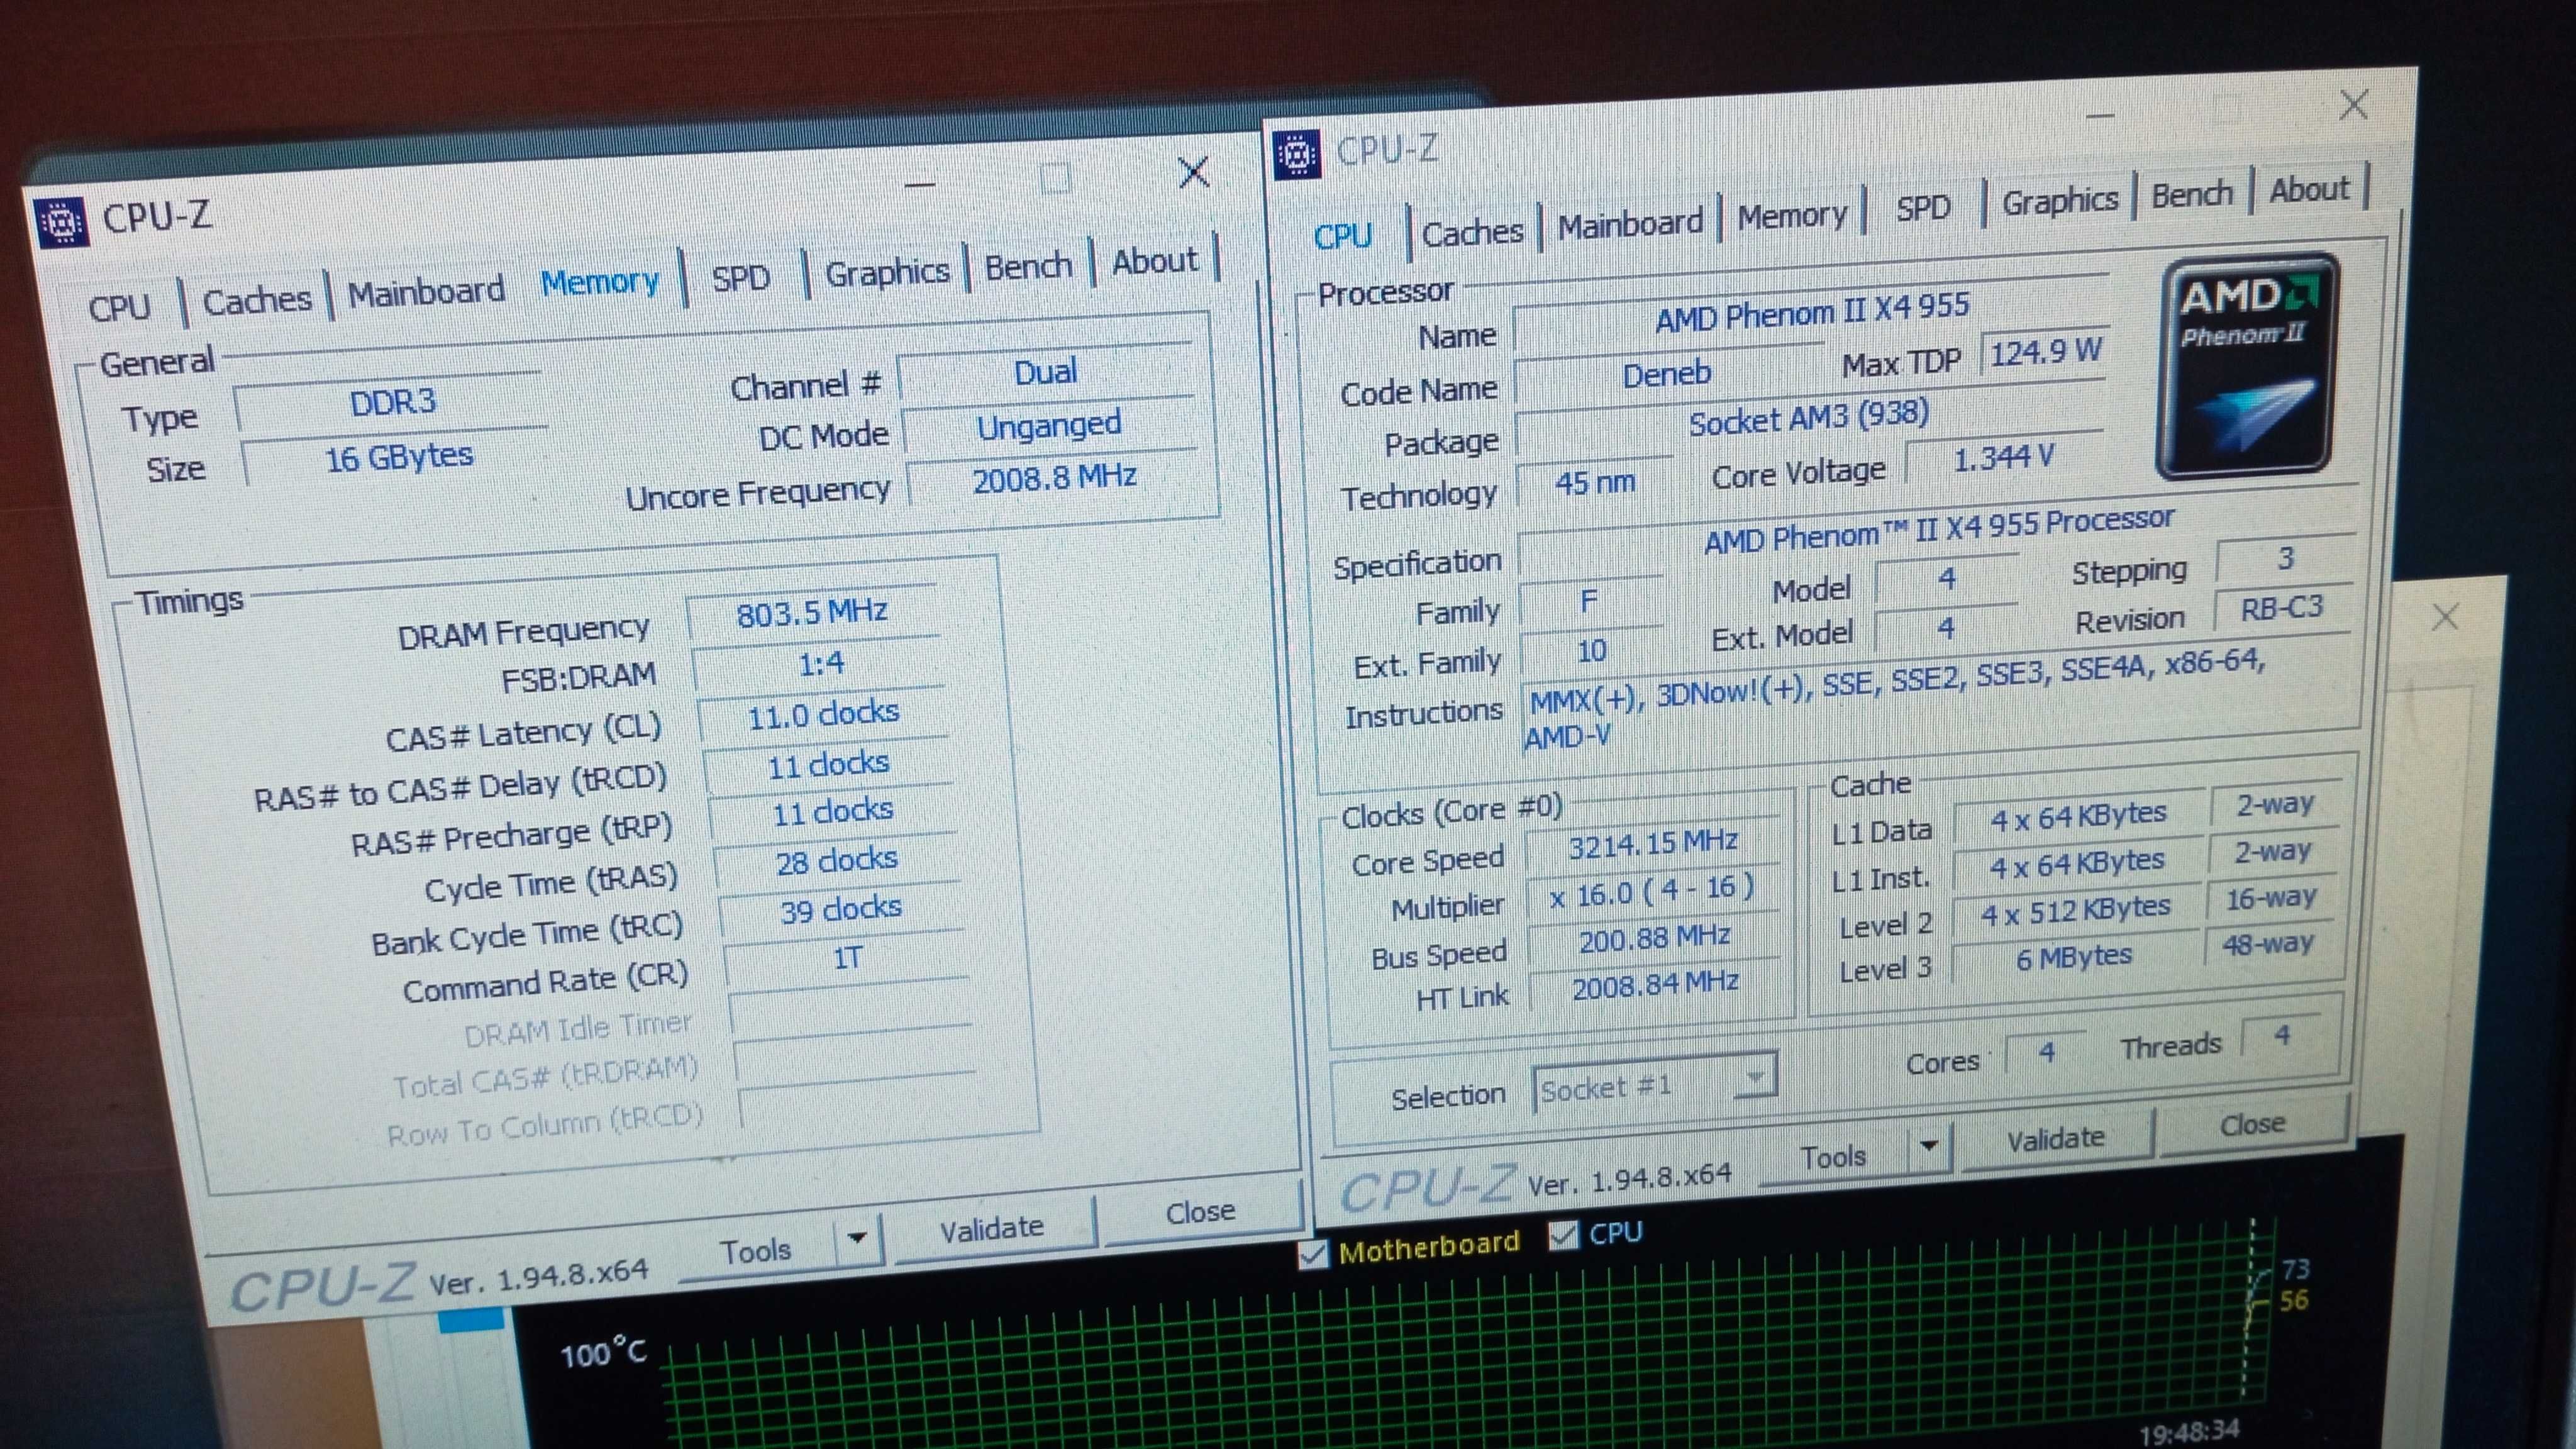Minimize the Memory CPU-Z window
The height and width of the screenshot is (1449, 2576).
tap(920, 185)
